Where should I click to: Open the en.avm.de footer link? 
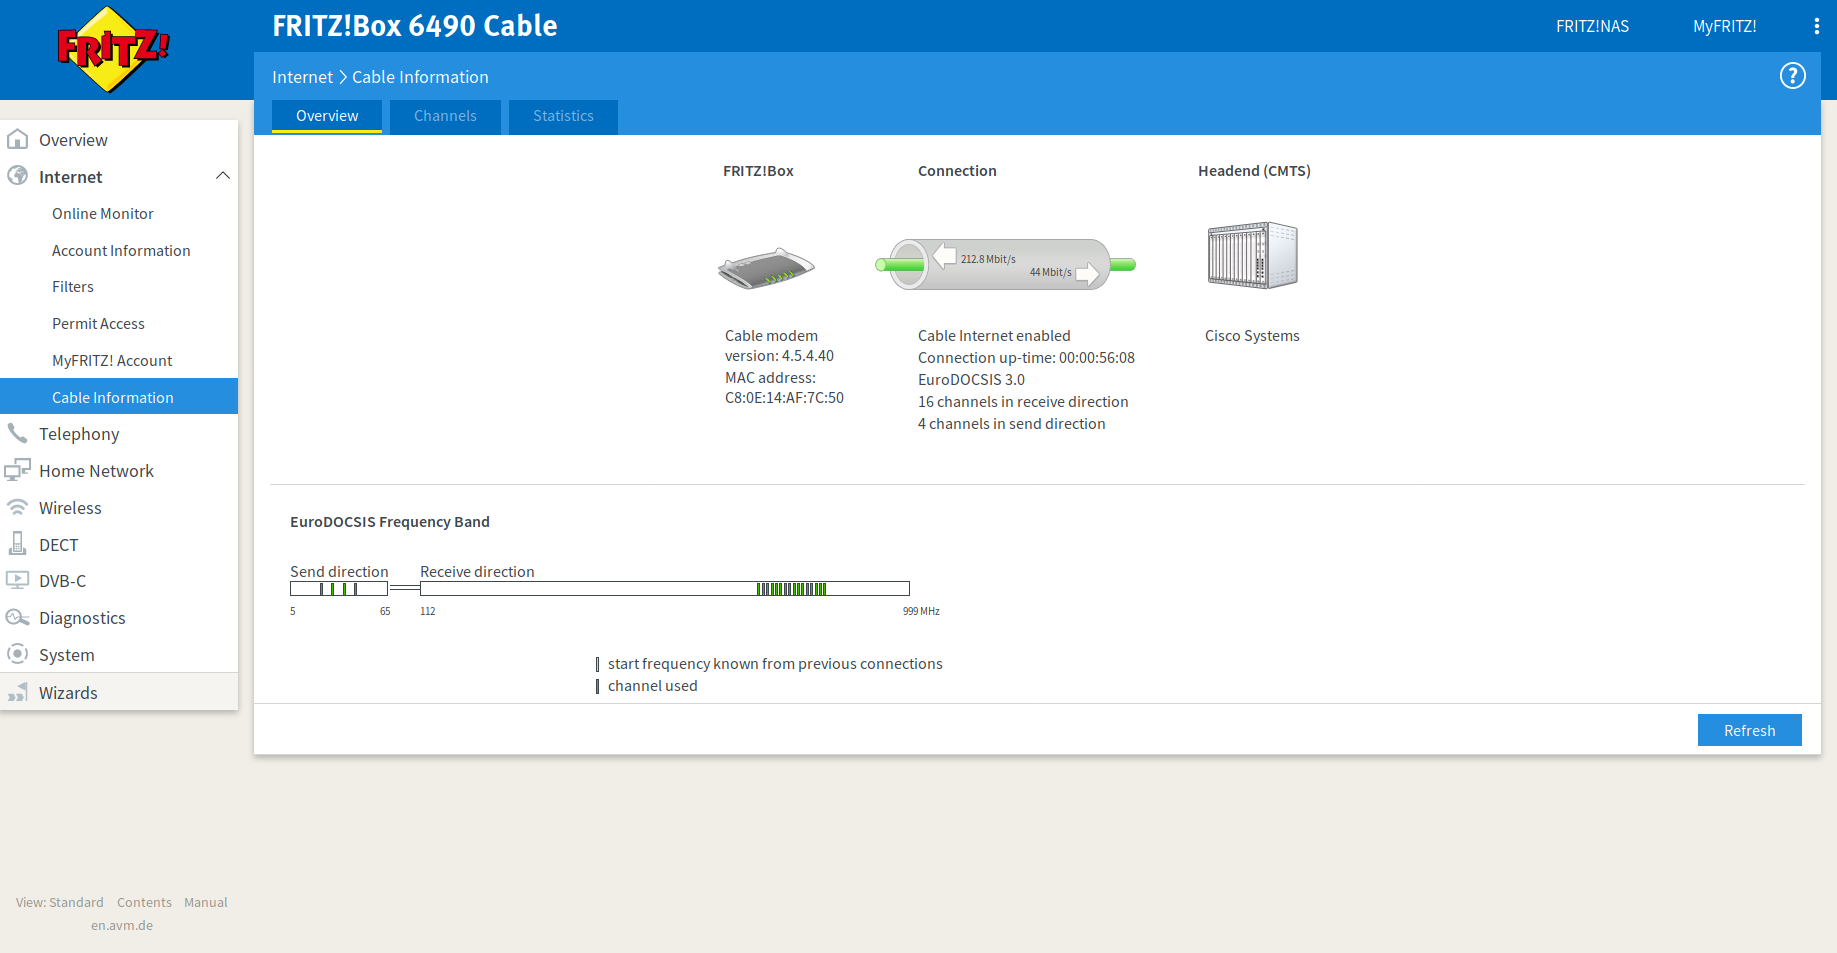122,926
